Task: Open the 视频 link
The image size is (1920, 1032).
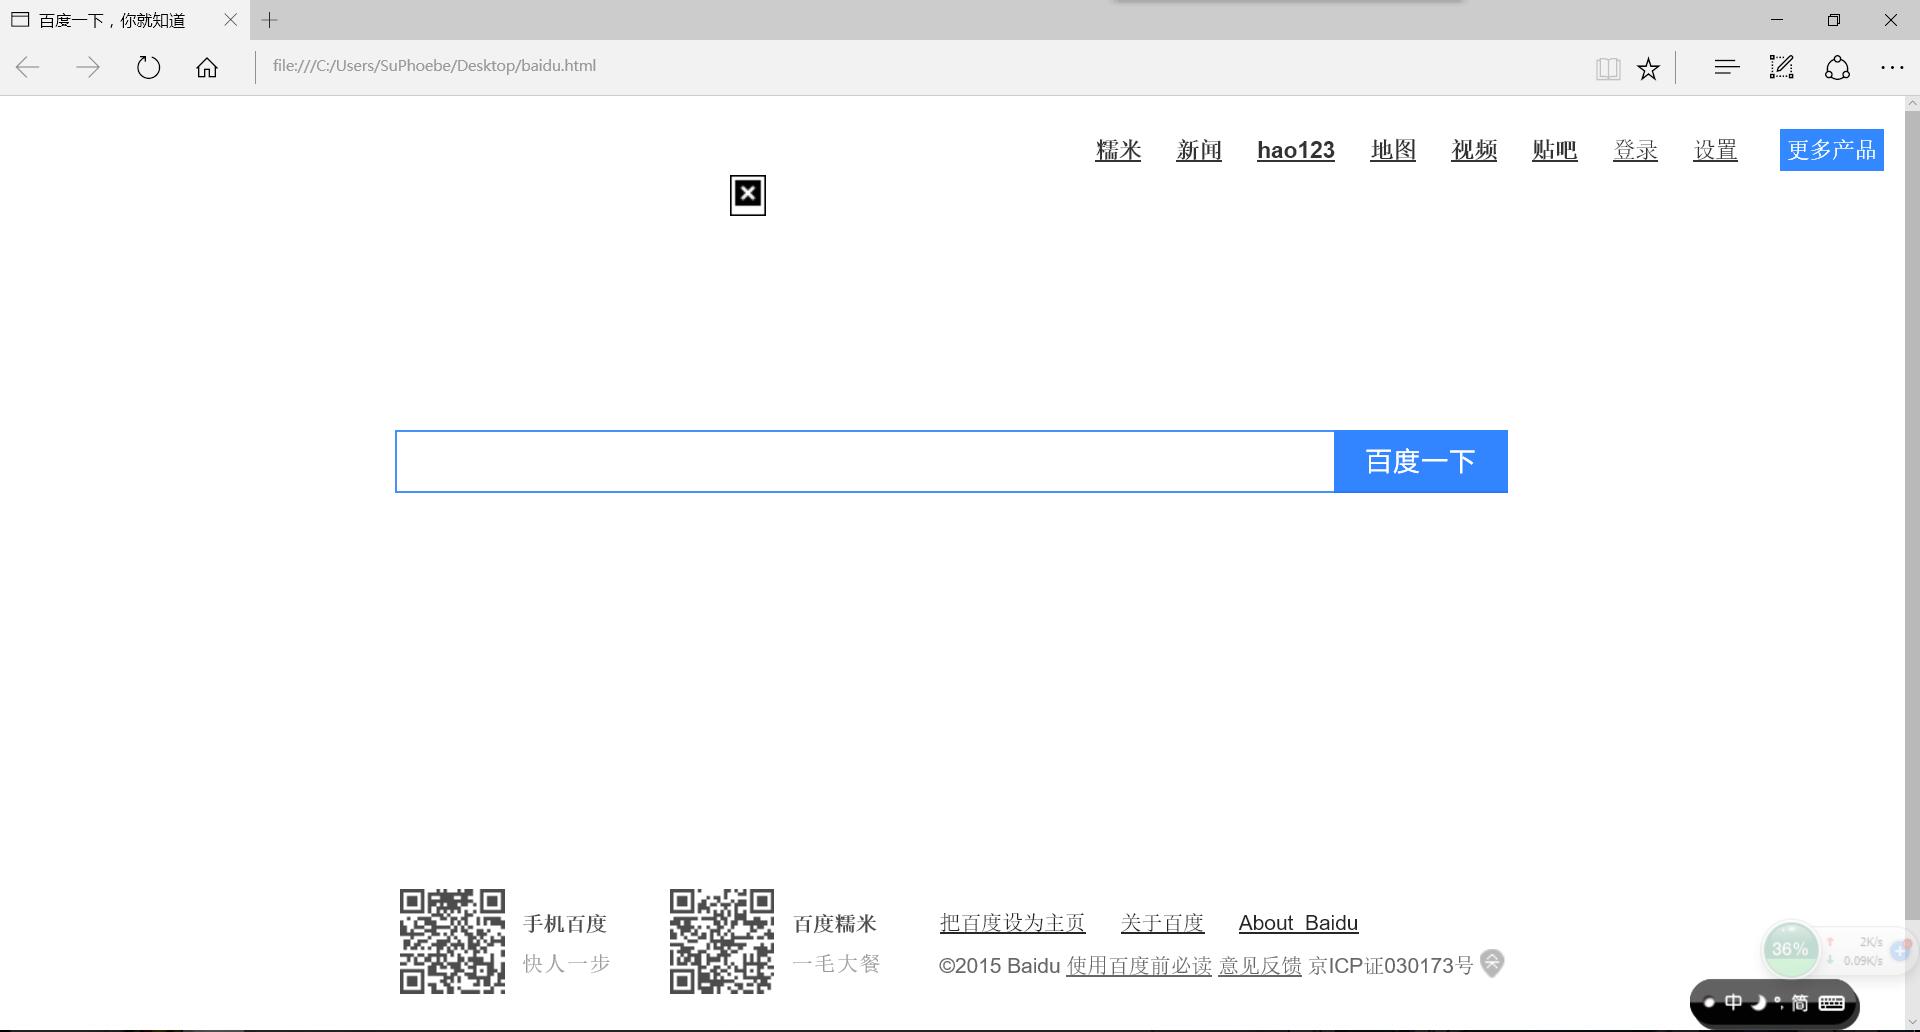Action: pyautogui.click(x=1474, y=150)
